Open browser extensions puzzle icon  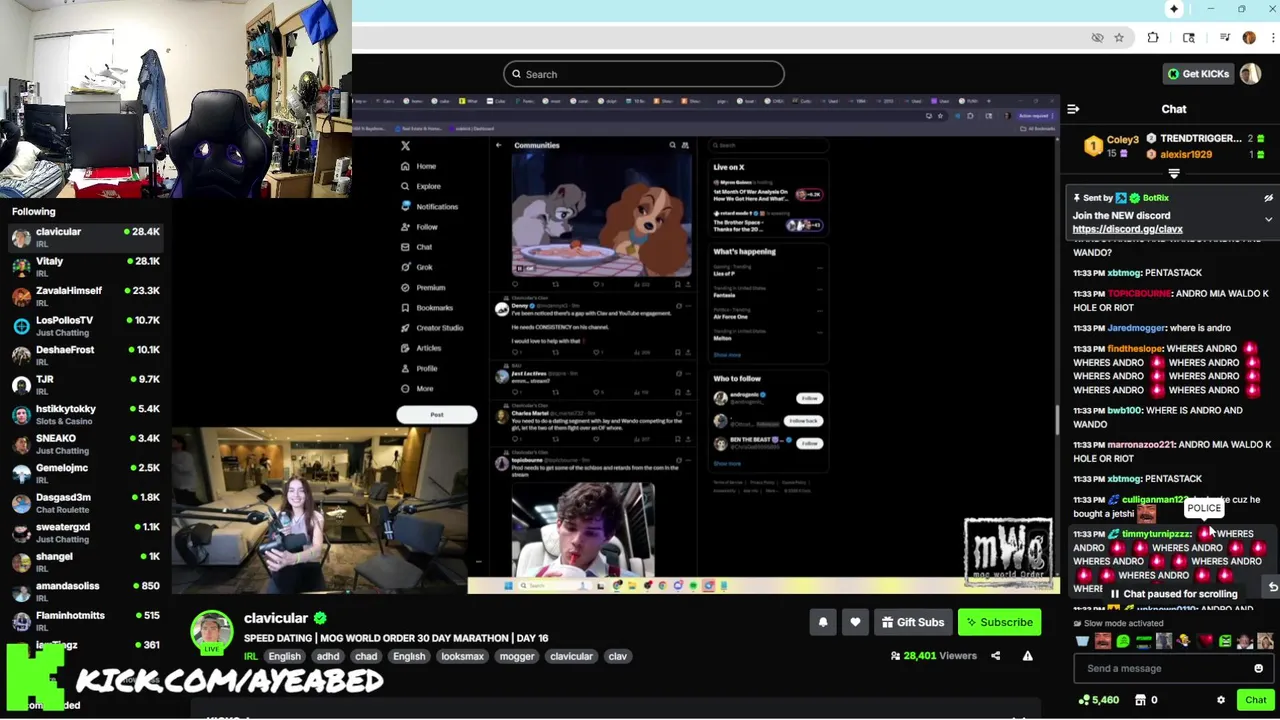point(1153,38)
